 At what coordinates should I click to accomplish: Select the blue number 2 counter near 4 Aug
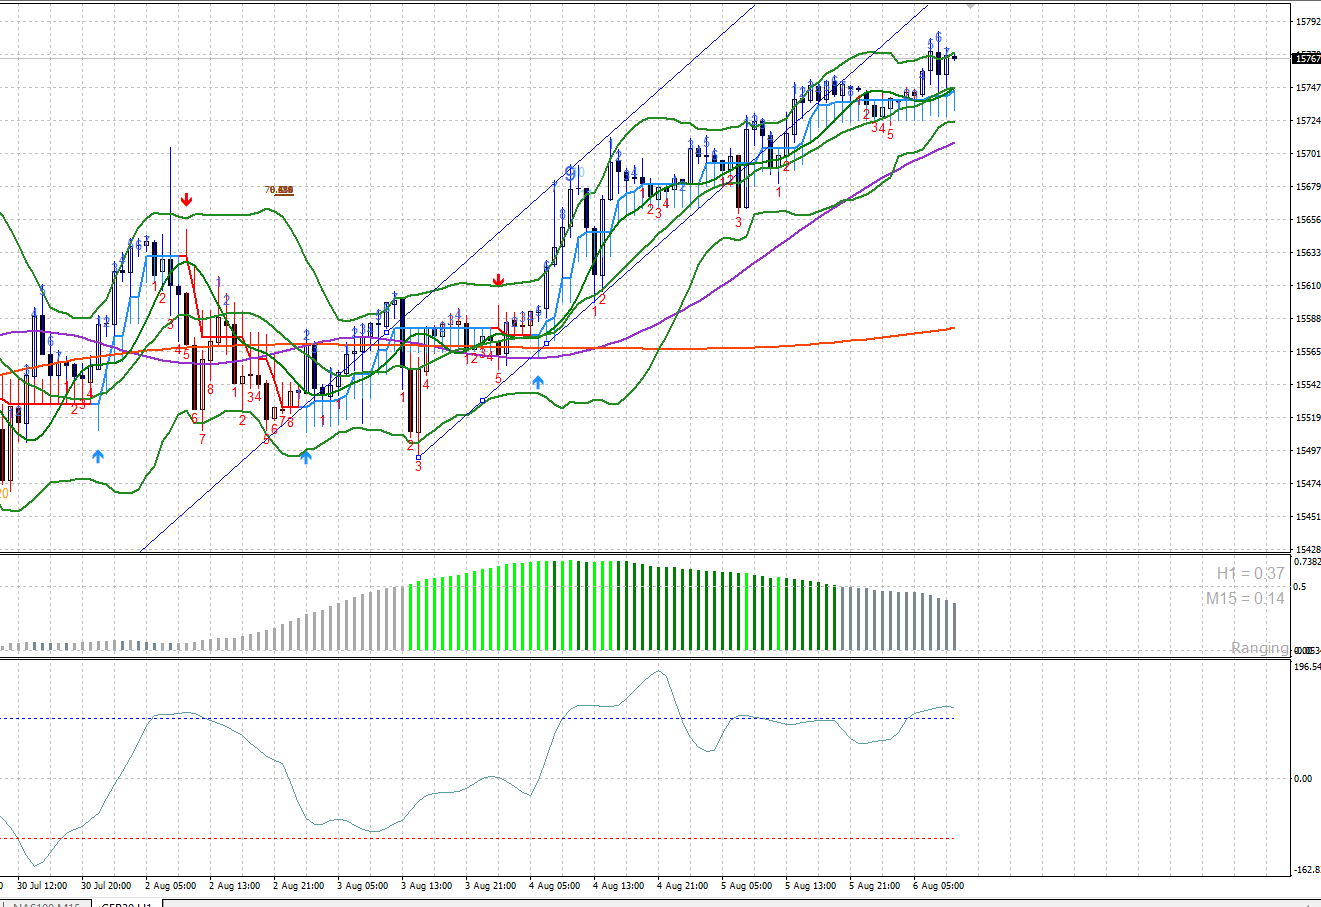click(x=682, y=187)
